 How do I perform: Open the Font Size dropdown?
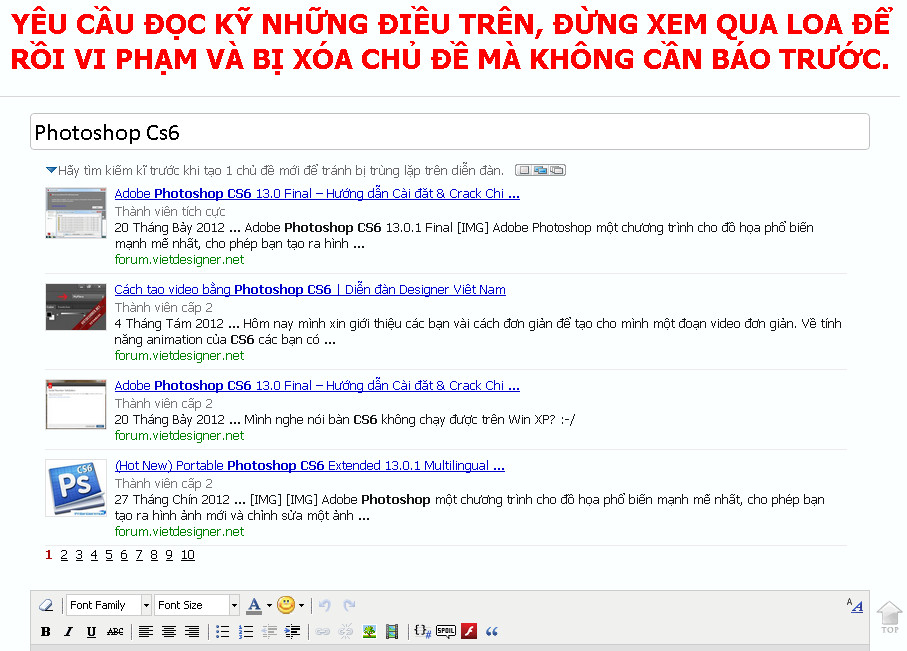197,605
